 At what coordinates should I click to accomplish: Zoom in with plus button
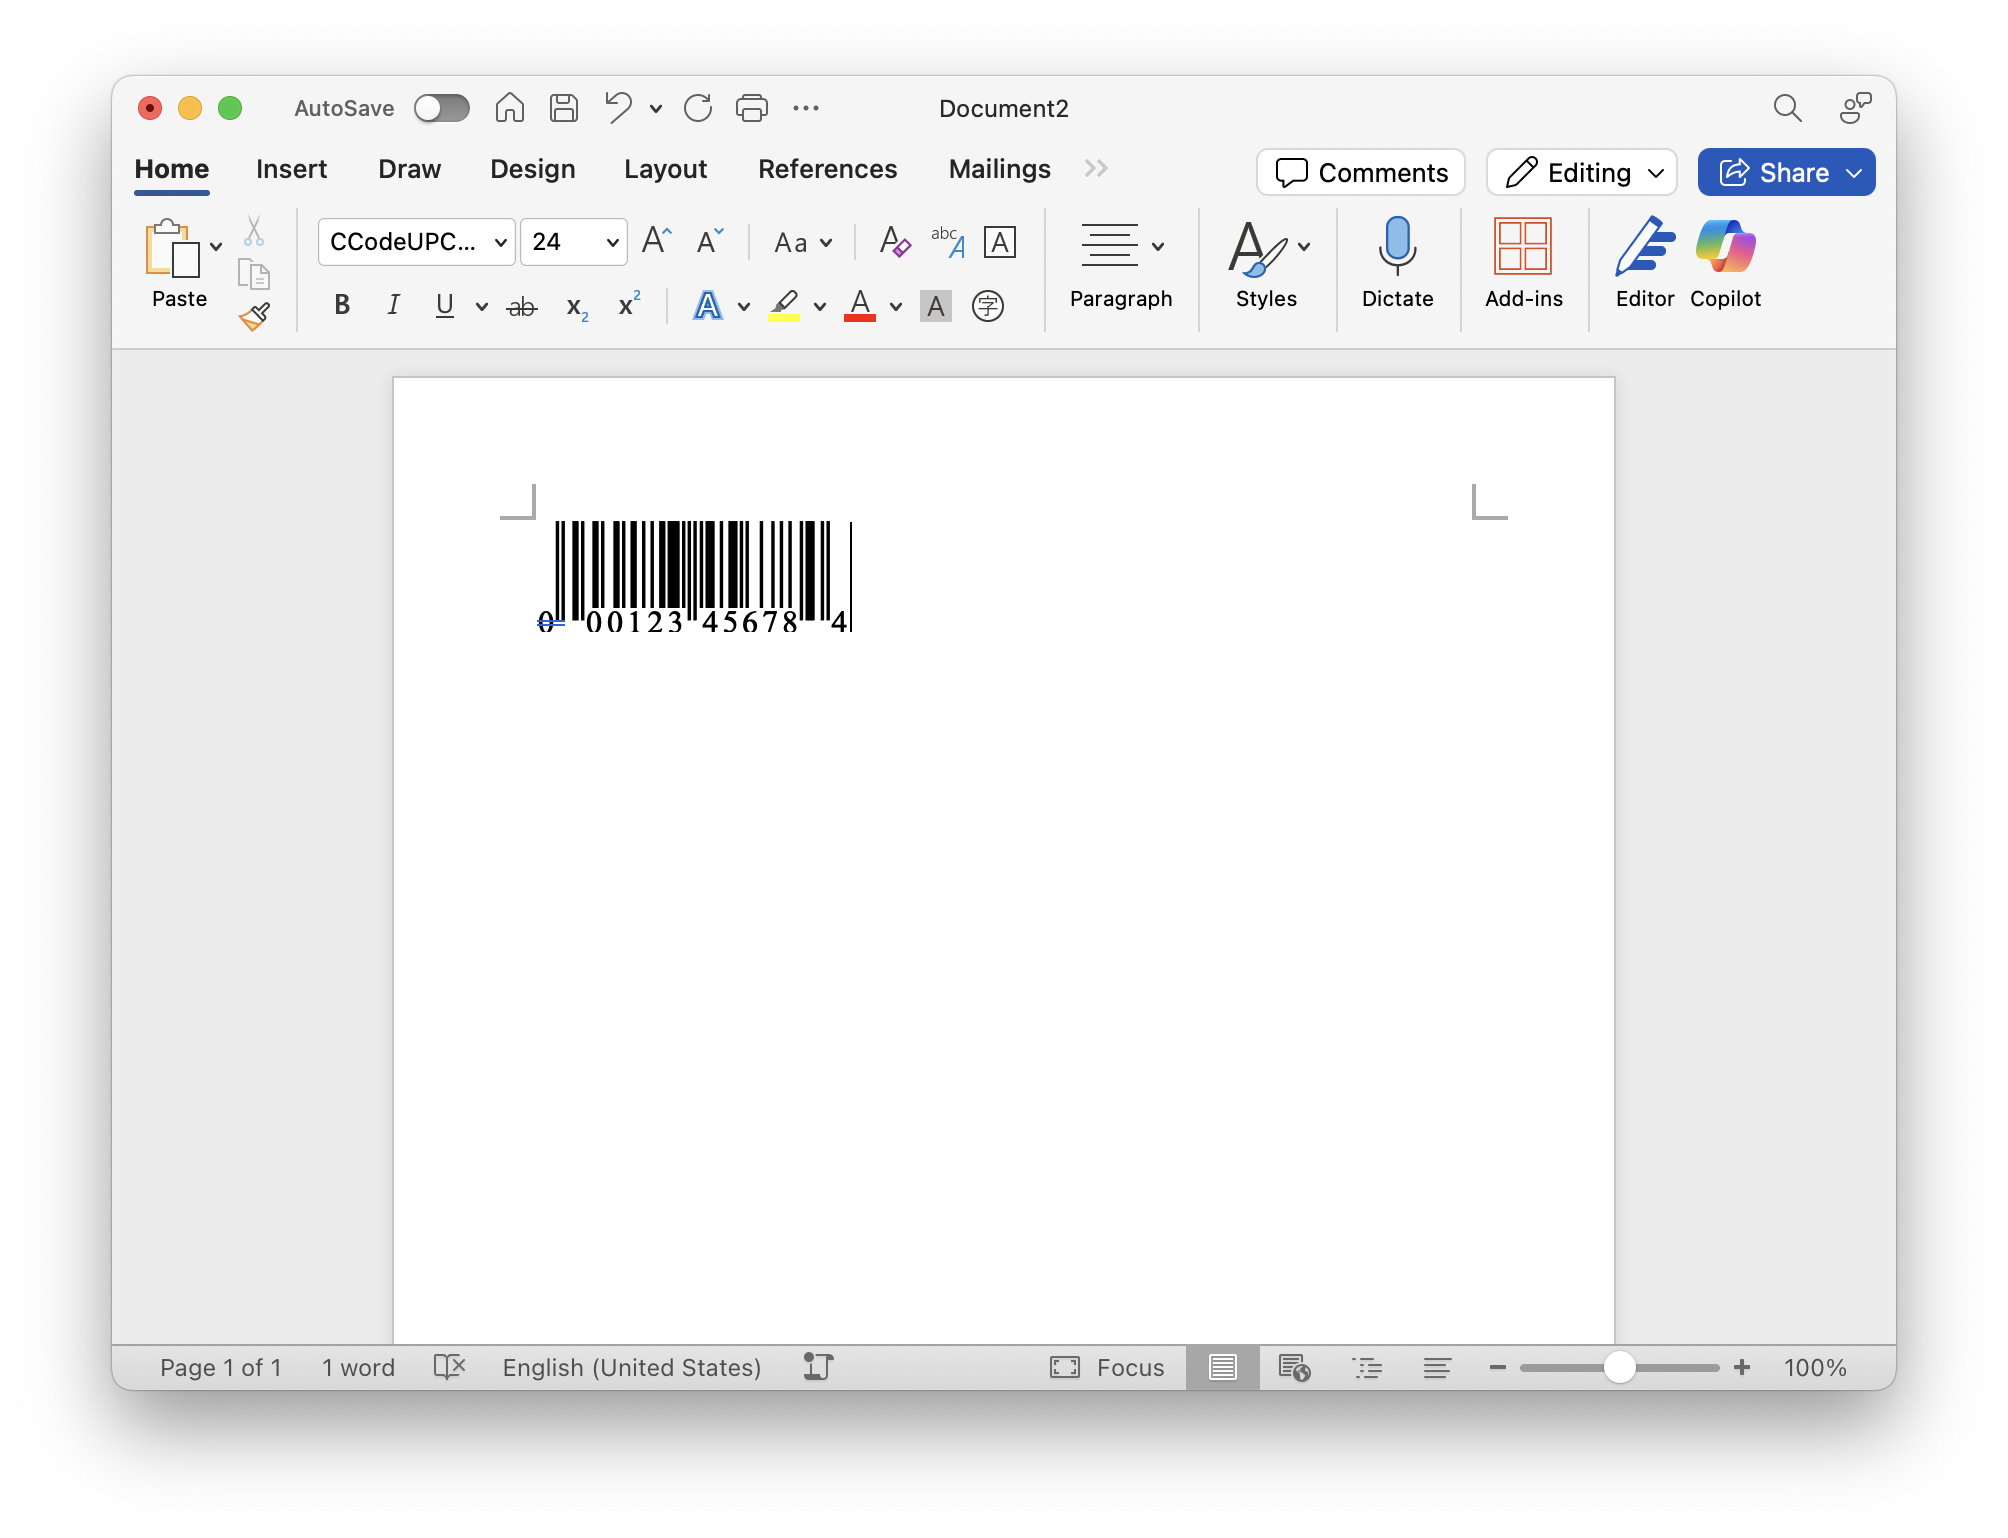point(1742,1367)
